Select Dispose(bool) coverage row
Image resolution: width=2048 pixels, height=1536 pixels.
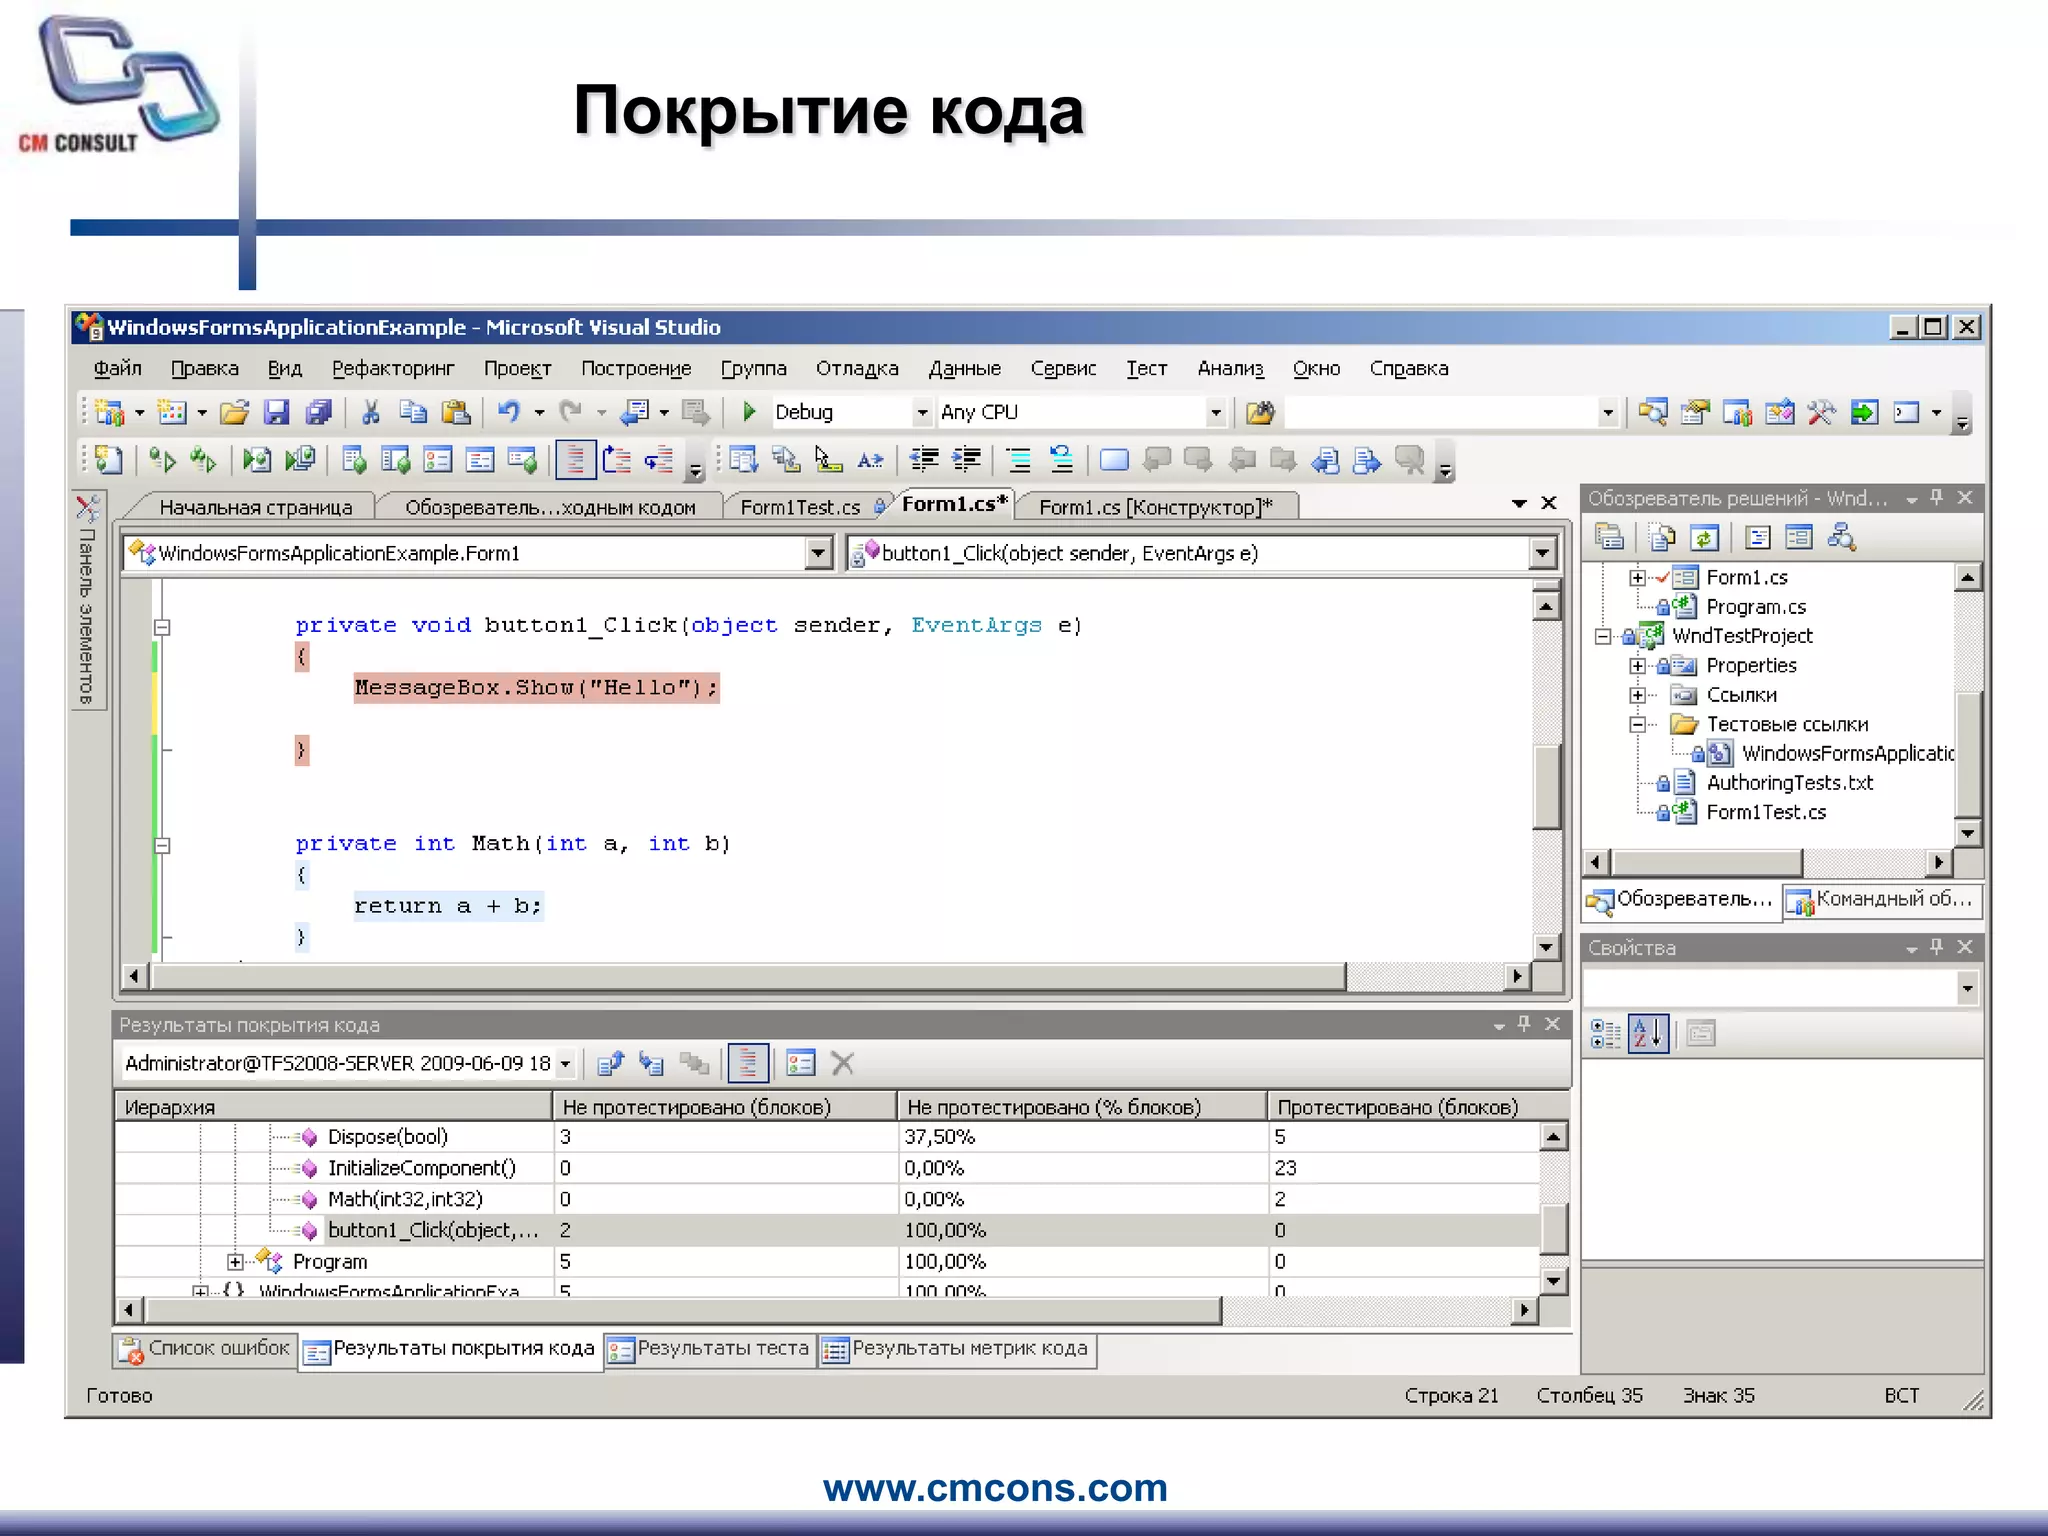826,1137
